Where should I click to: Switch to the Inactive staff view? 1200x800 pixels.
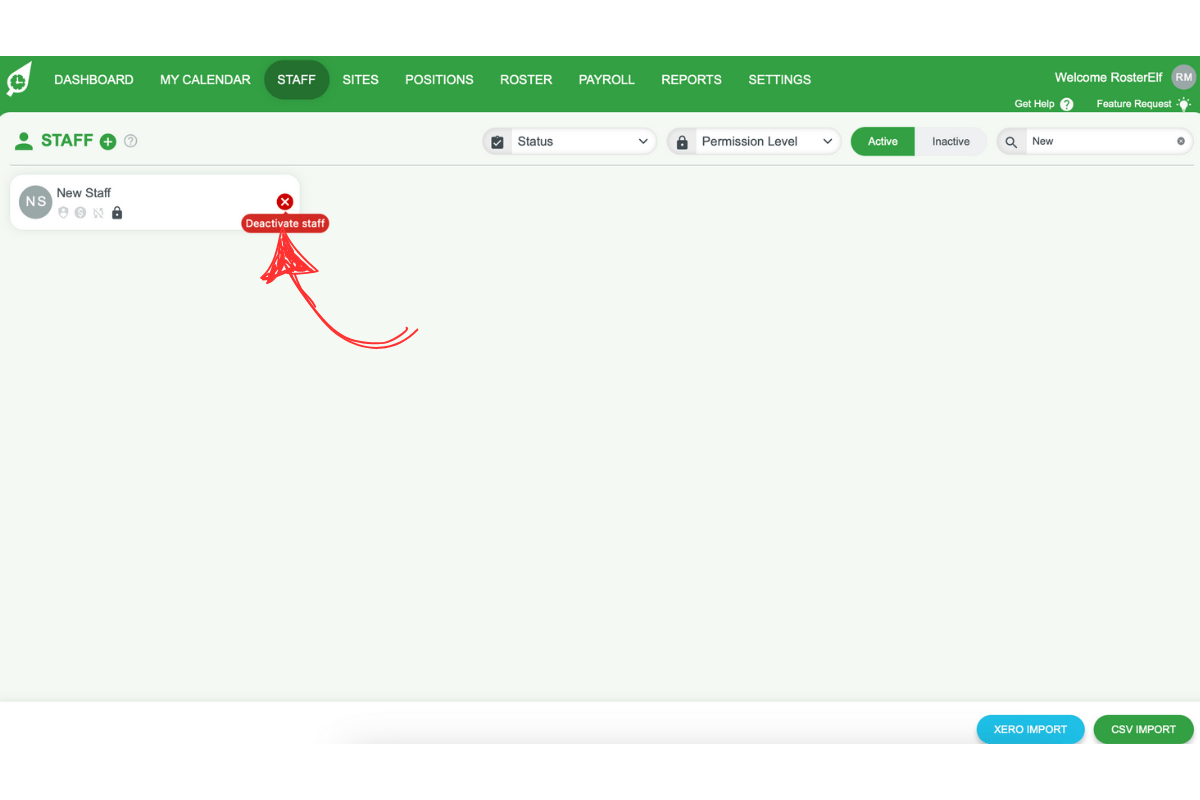tap(951, 141)
